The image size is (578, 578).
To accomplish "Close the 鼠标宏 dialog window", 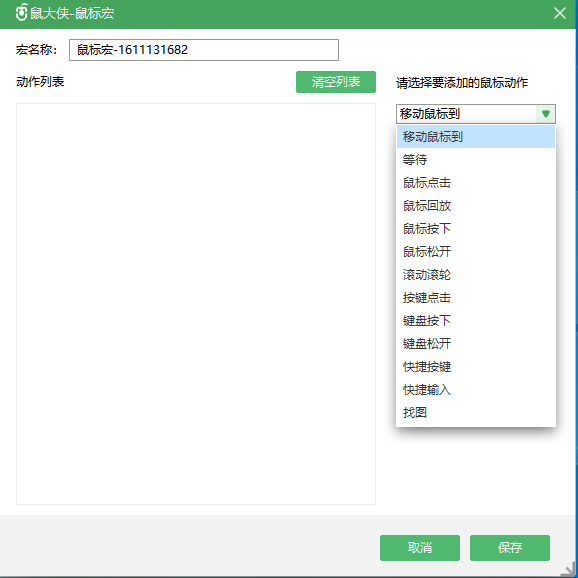I will [560, 13].
